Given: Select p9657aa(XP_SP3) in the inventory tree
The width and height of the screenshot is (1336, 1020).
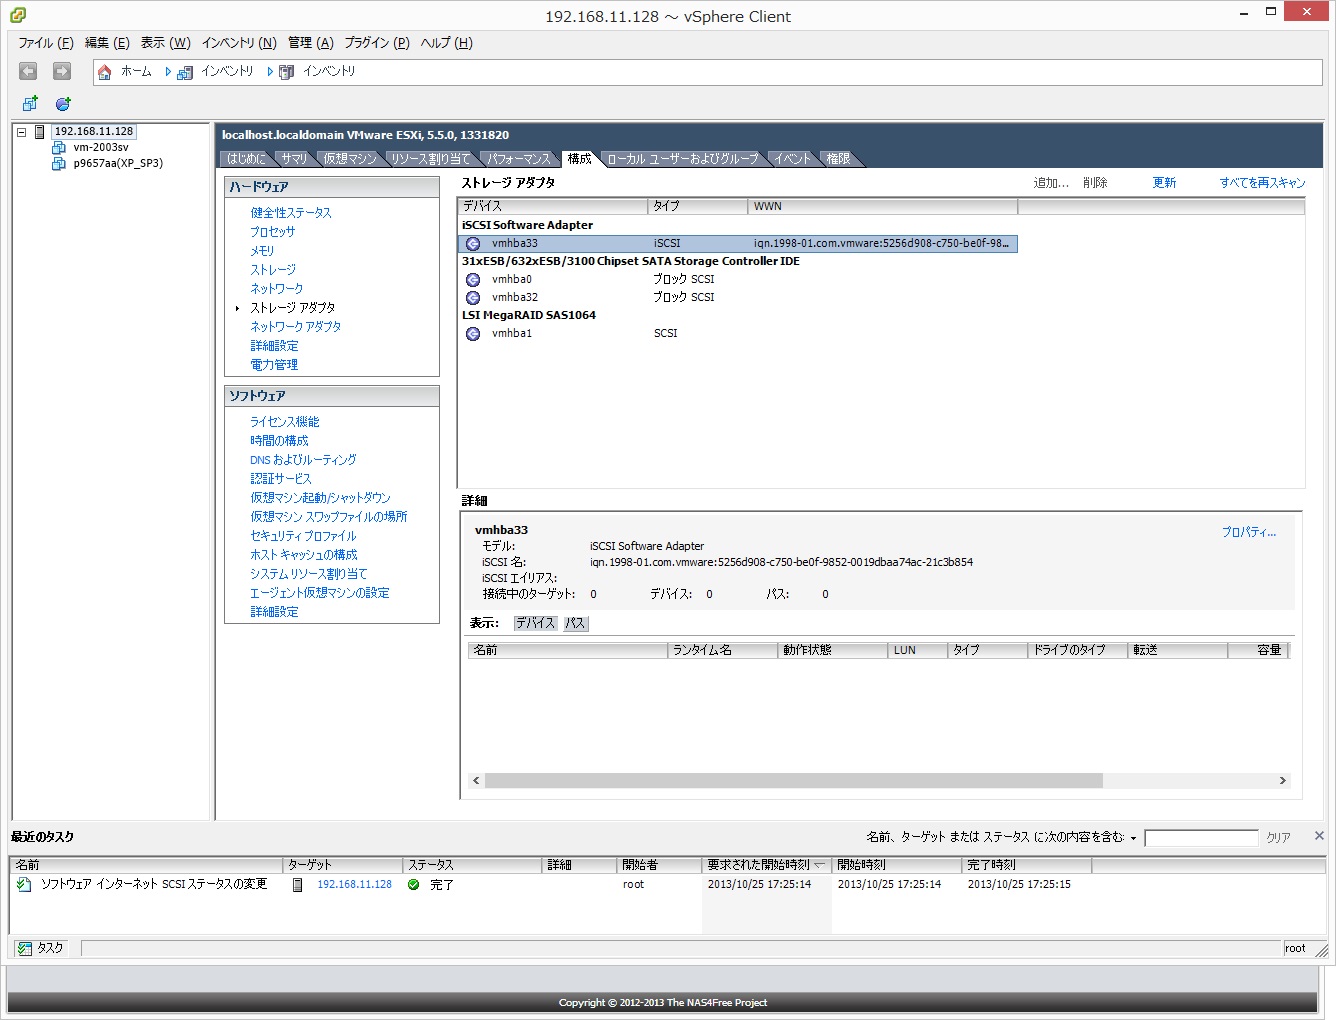Looking at the screenshot, I should pos(118,163).
